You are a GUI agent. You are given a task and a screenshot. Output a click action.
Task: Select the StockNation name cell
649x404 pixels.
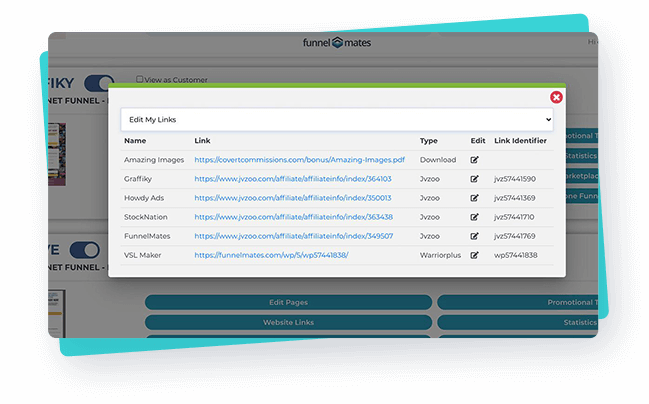coord(146,217)
